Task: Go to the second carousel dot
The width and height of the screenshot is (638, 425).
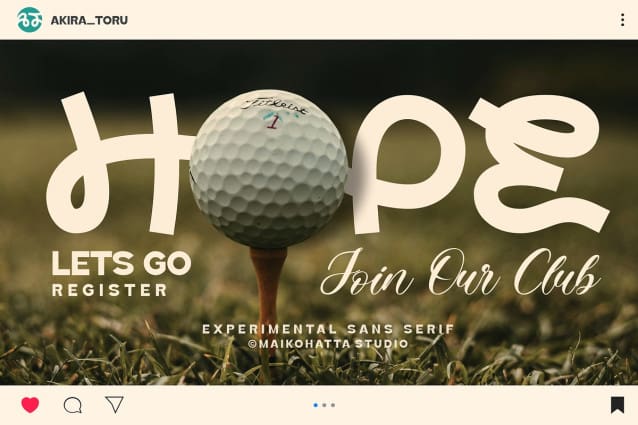Action: pyautogui.click(x=324, y=405)
